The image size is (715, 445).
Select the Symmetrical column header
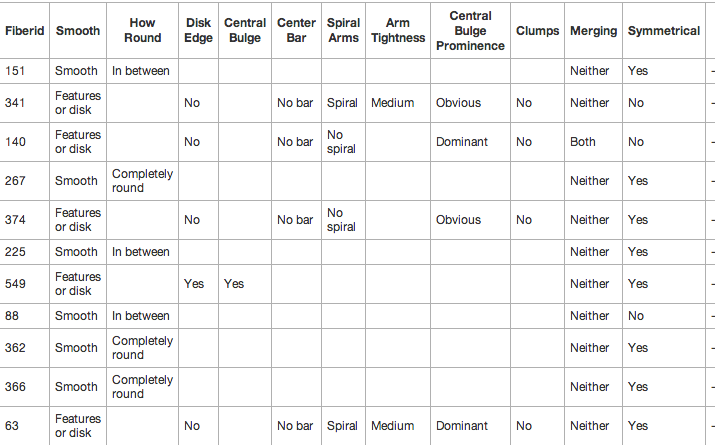pos(663,31)
